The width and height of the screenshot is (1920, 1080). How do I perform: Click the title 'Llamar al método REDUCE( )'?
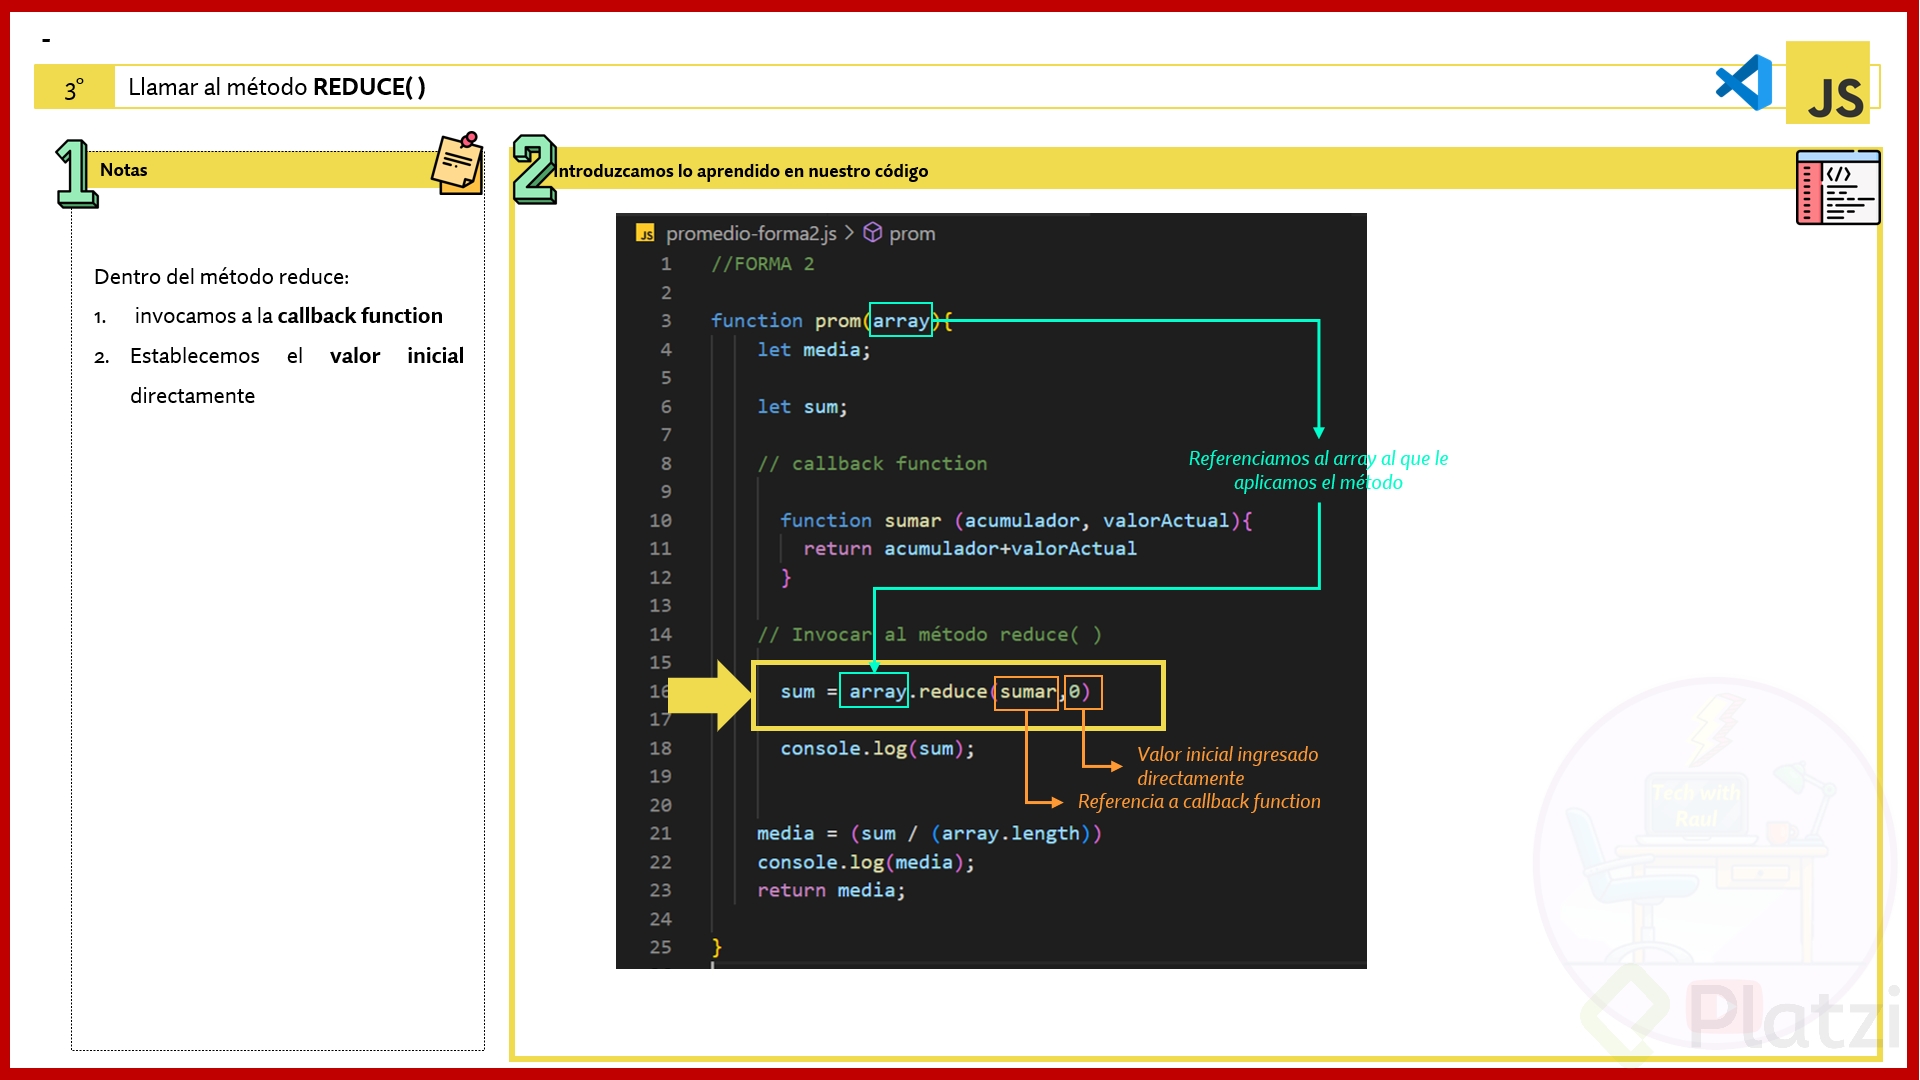277,87
